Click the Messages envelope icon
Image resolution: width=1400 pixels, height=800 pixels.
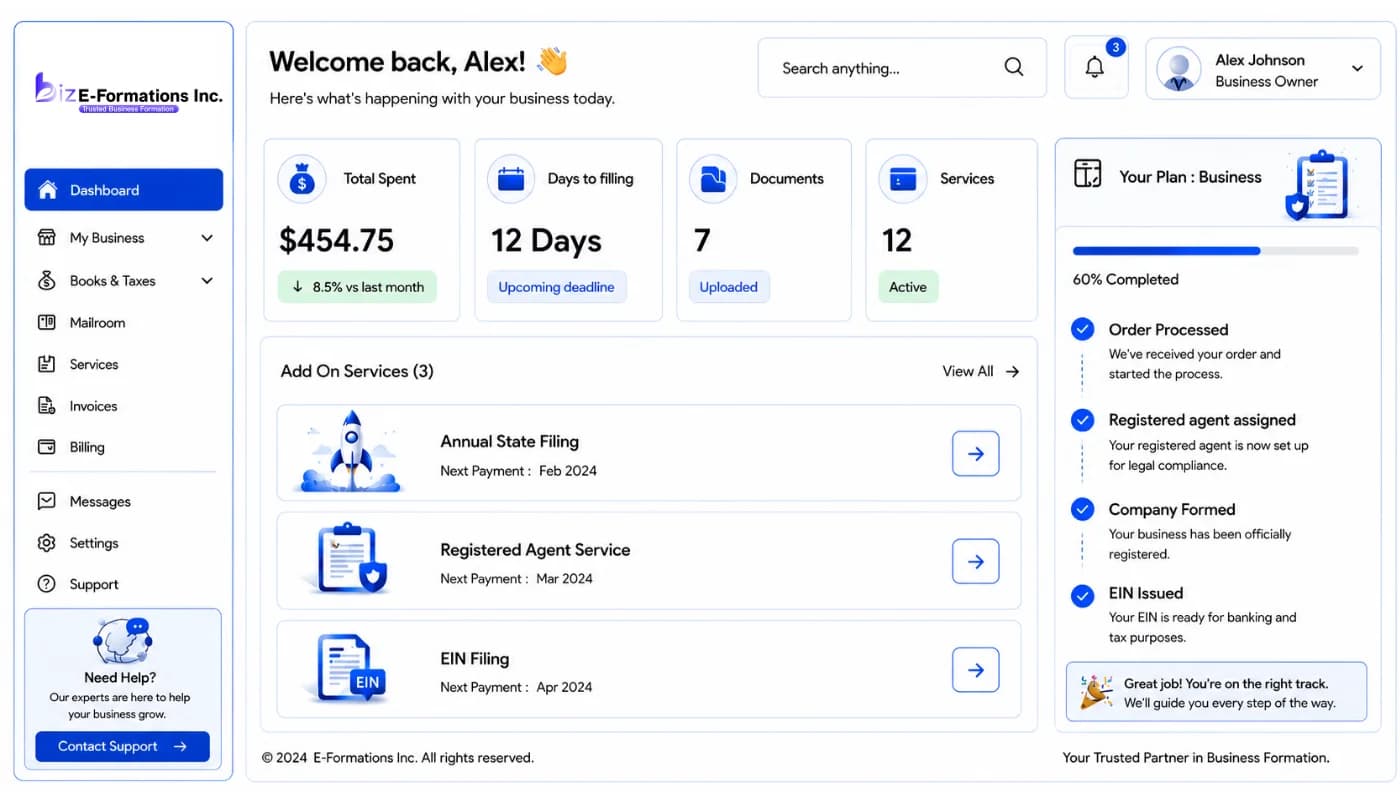click(46, 501)
